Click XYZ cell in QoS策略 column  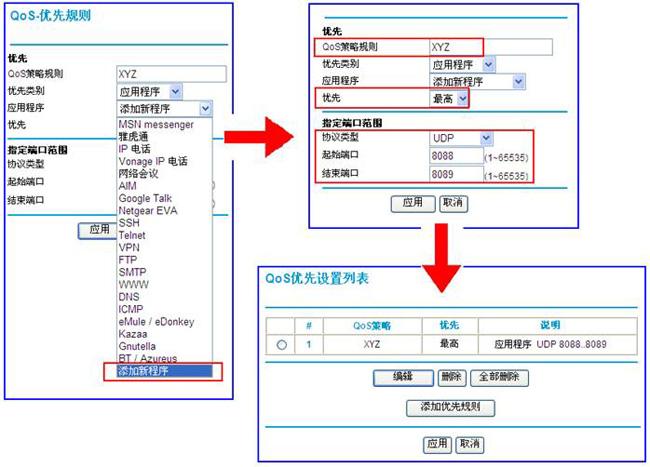point(372,344)
